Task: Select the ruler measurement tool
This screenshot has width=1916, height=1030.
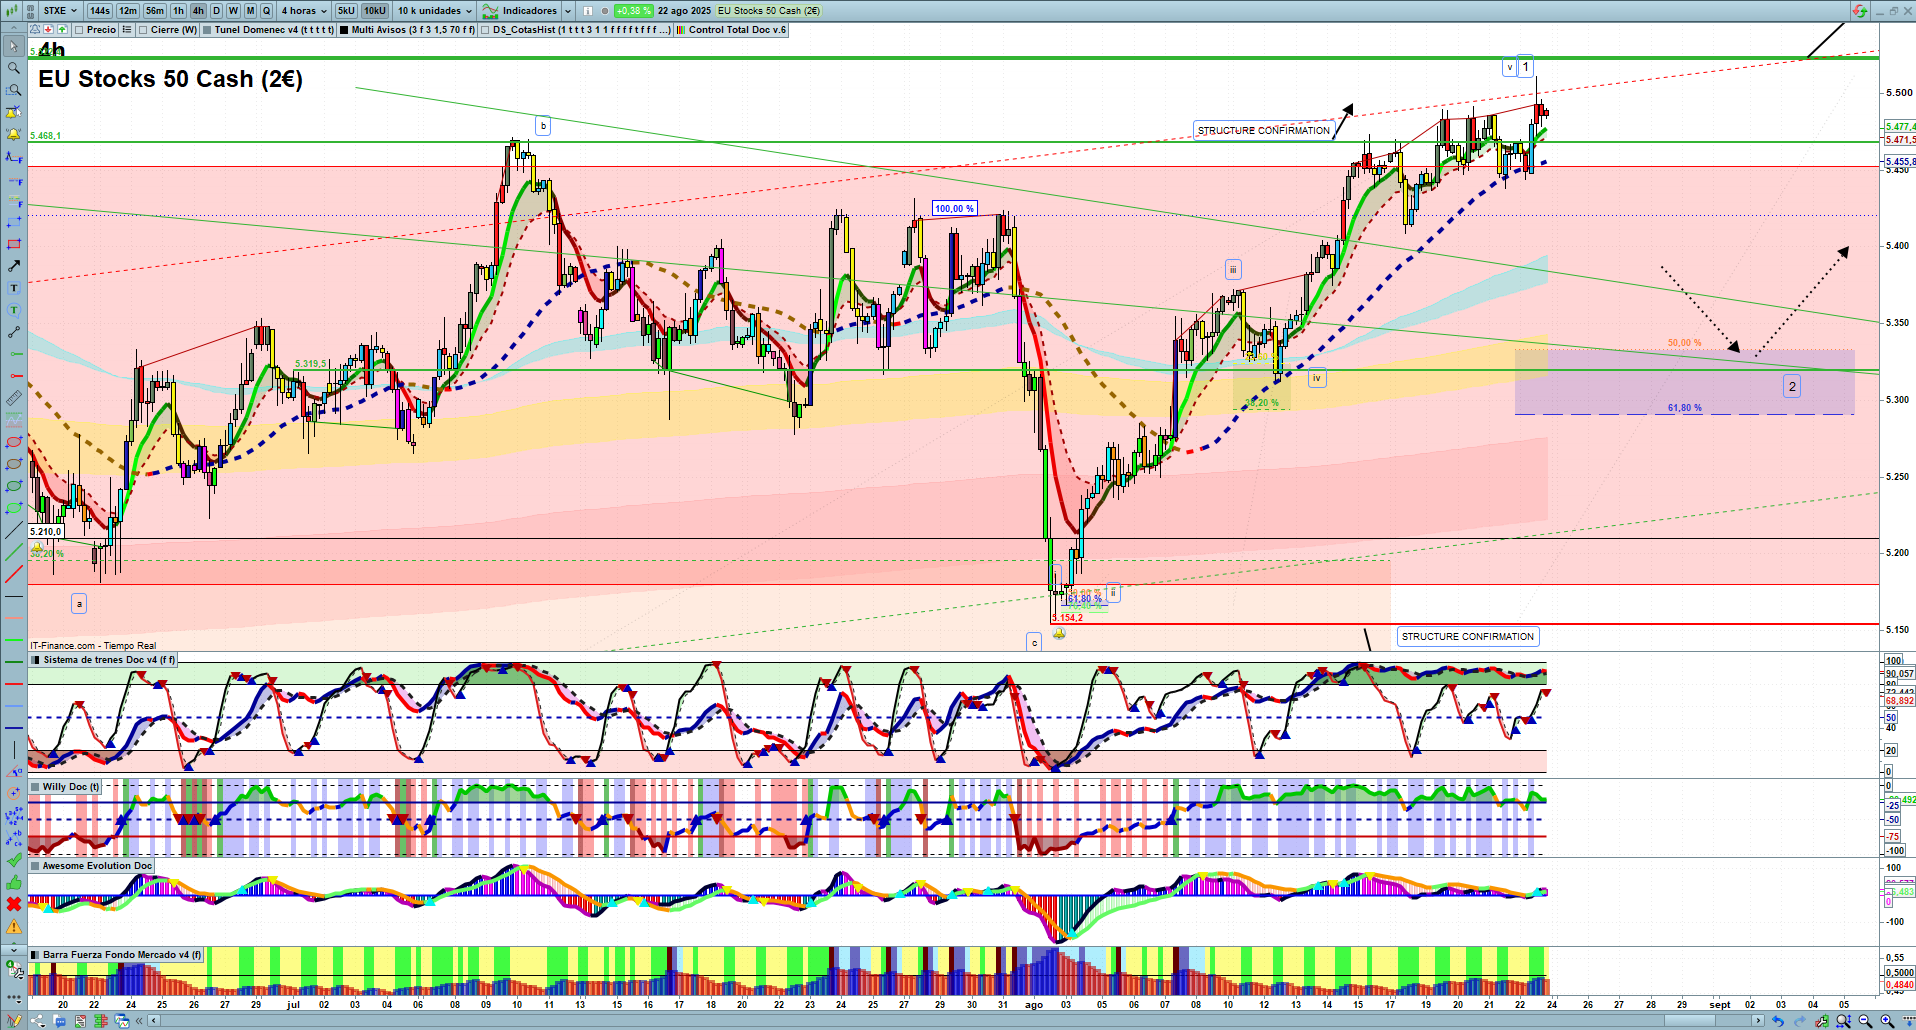Action: tap(14, 398)
